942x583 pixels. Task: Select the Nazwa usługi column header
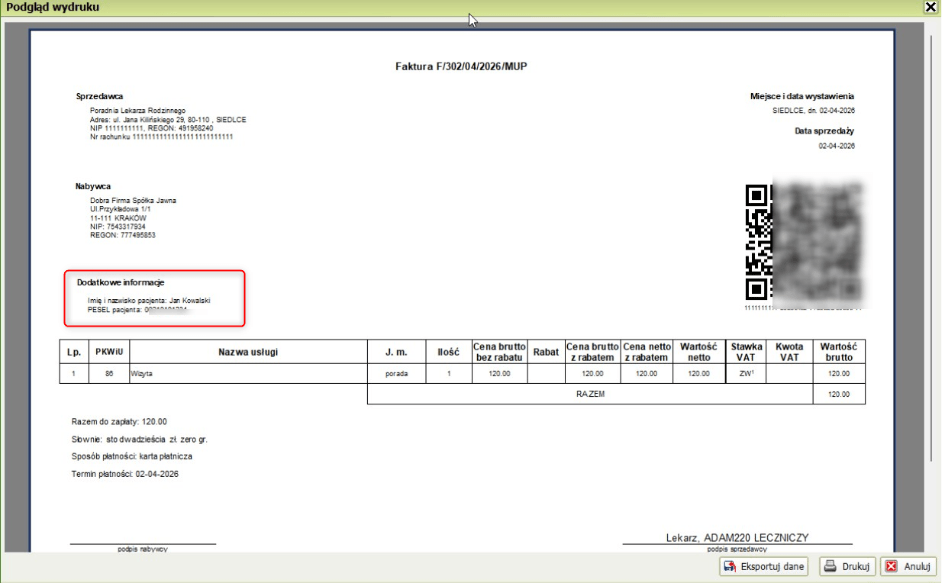pos(249,352)
